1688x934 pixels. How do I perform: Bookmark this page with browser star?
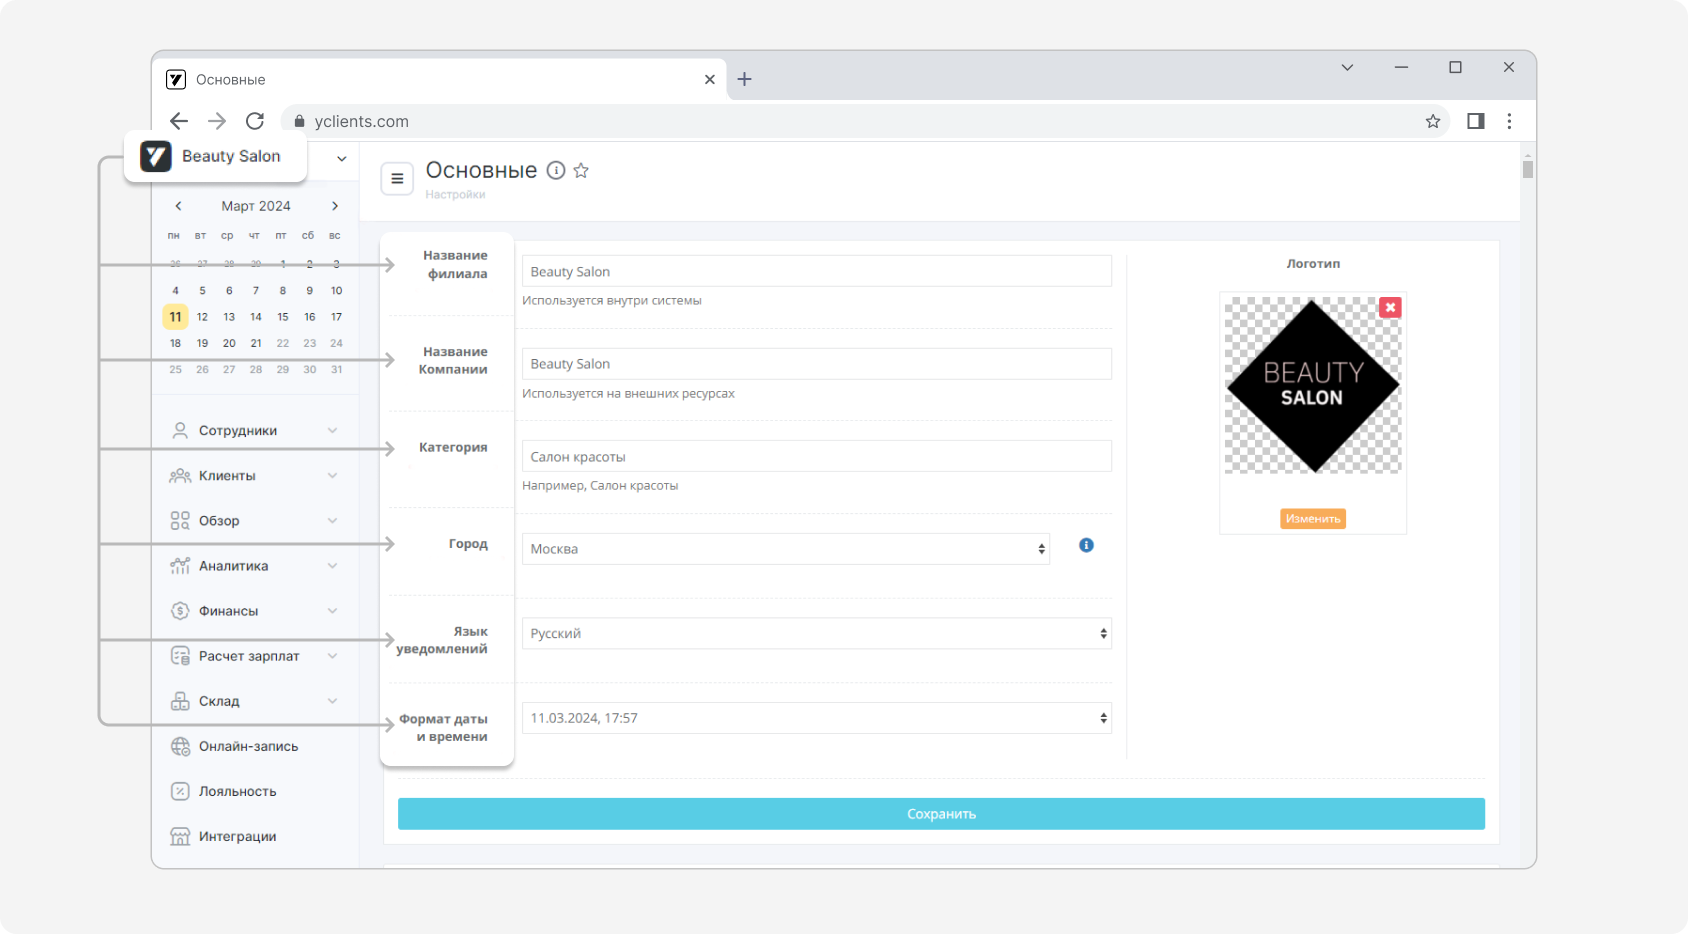pyautogui.click(x=1433, y=121)
